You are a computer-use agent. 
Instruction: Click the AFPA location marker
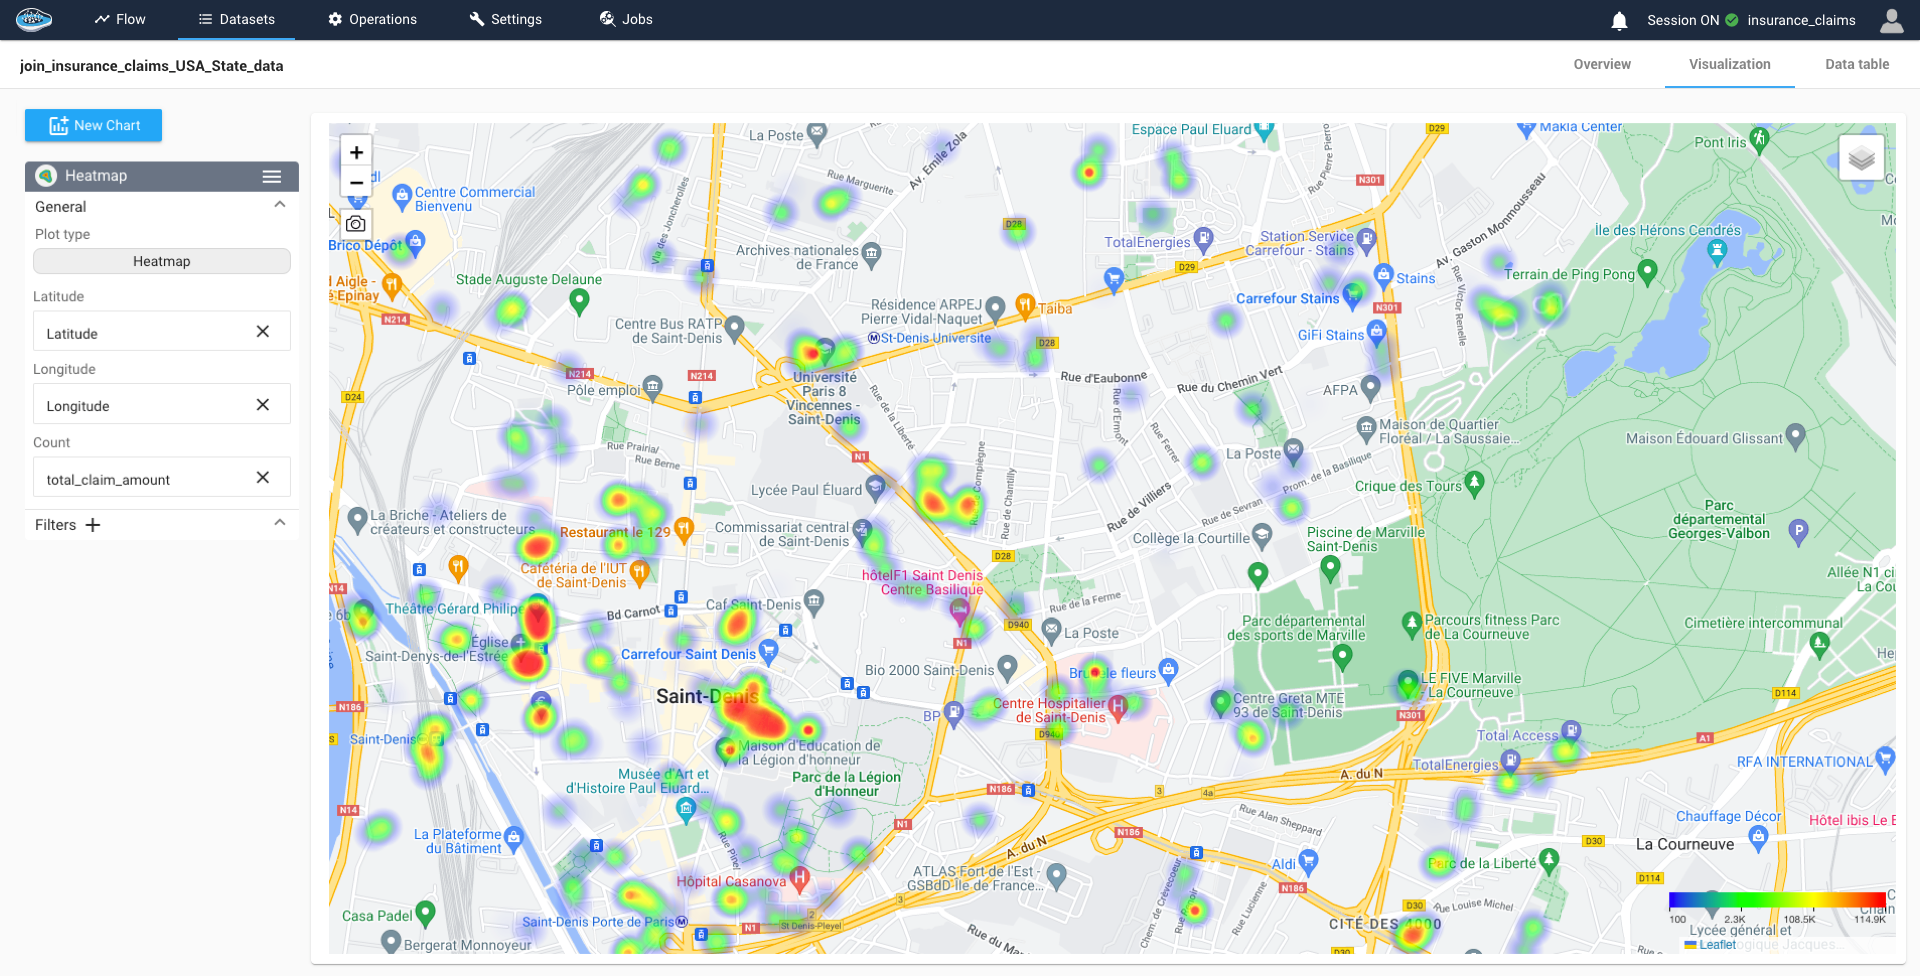click(x=1371, y=387)
